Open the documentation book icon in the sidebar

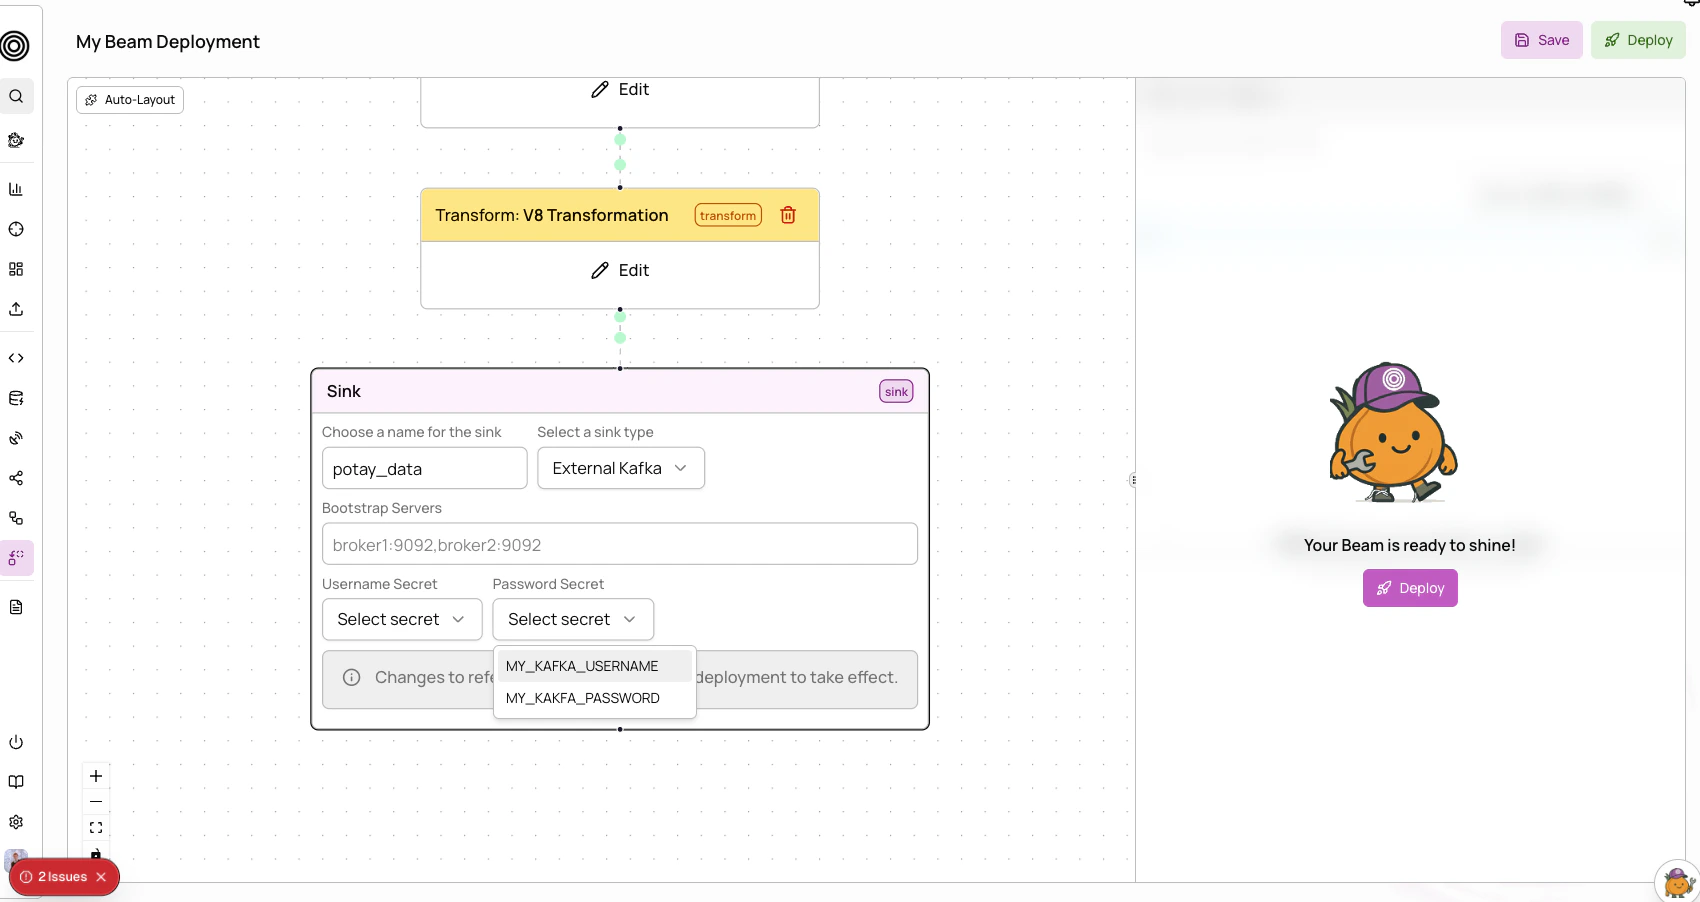click(x=16, y=782)
